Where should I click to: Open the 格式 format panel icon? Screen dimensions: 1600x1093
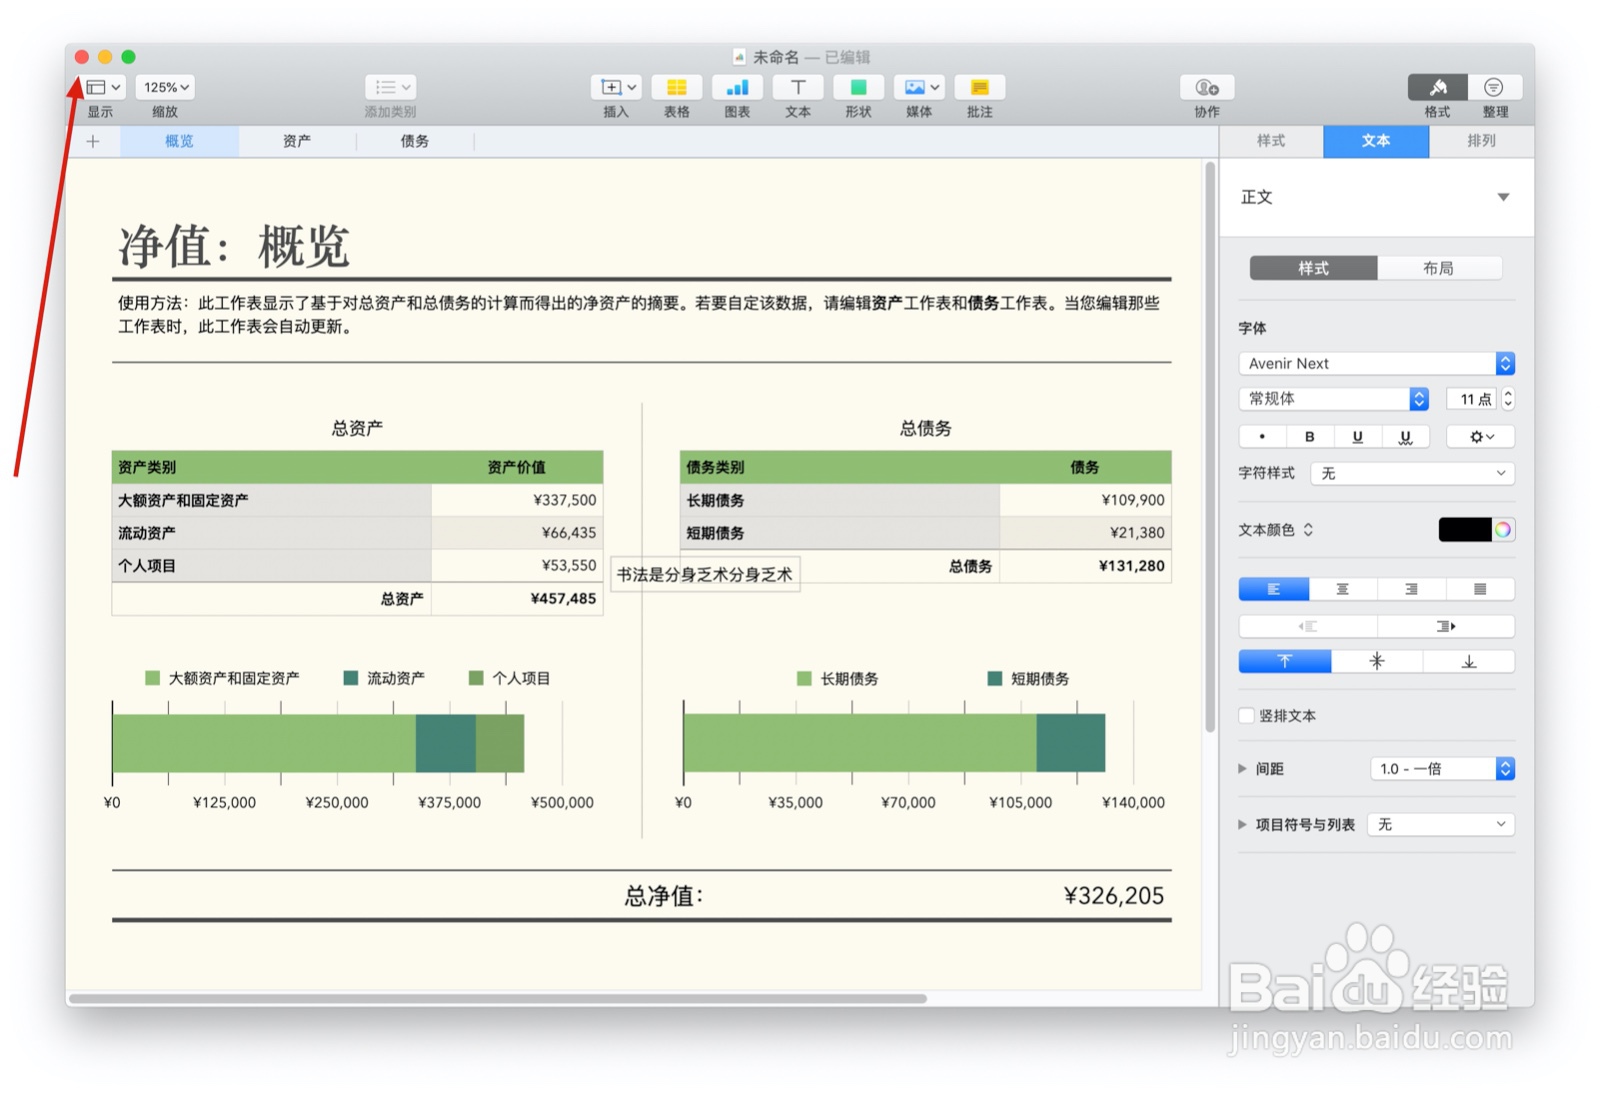point(1437,88)
